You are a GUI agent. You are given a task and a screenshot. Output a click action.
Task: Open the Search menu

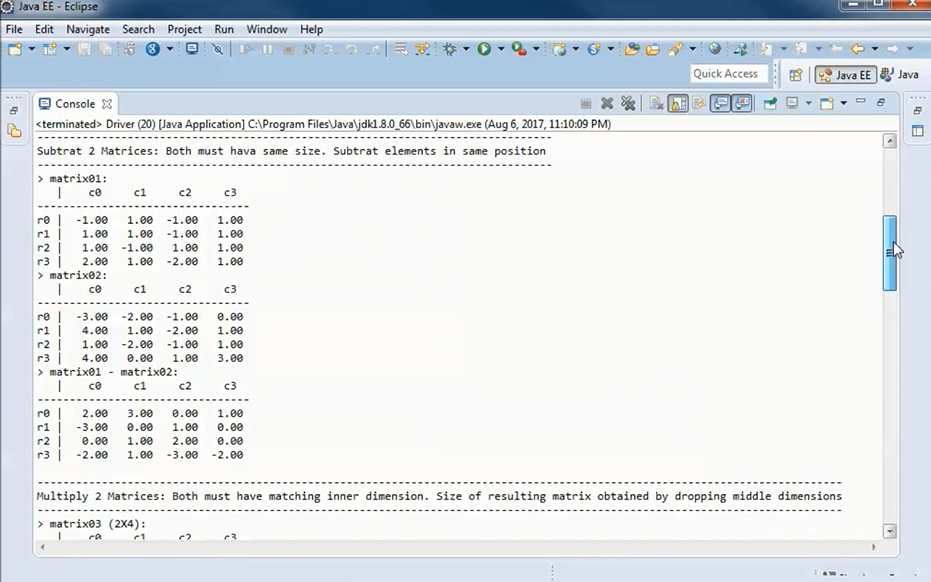(x=138, y=29)
